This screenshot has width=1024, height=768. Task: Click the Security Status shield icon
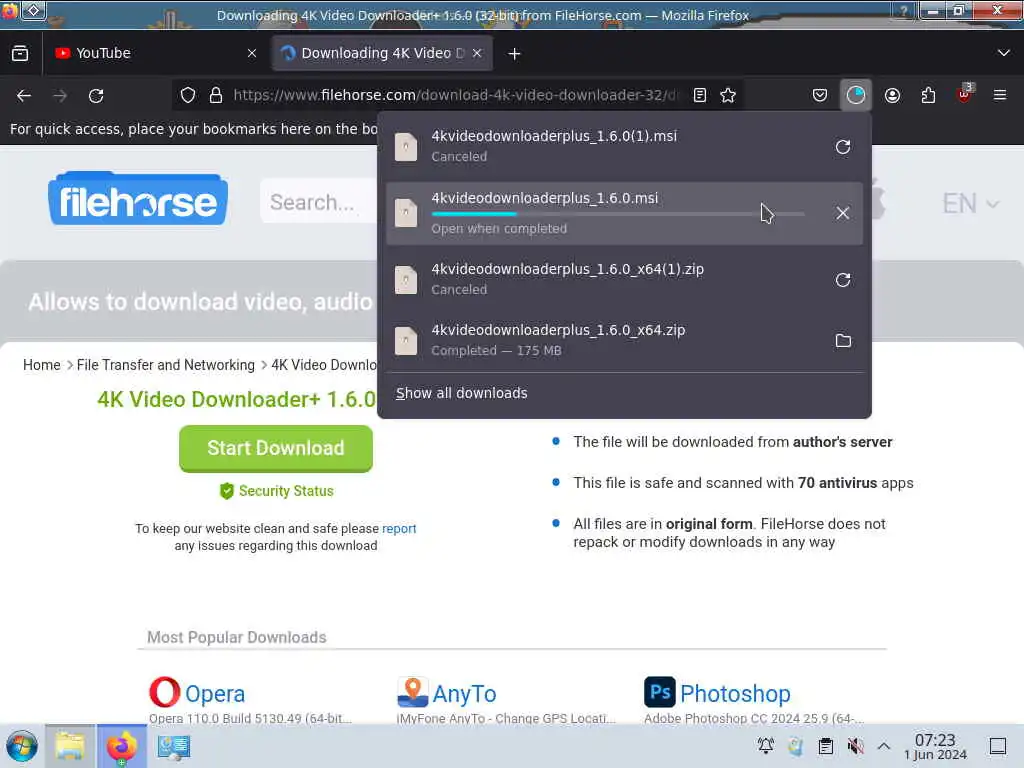tap(227, 491)
